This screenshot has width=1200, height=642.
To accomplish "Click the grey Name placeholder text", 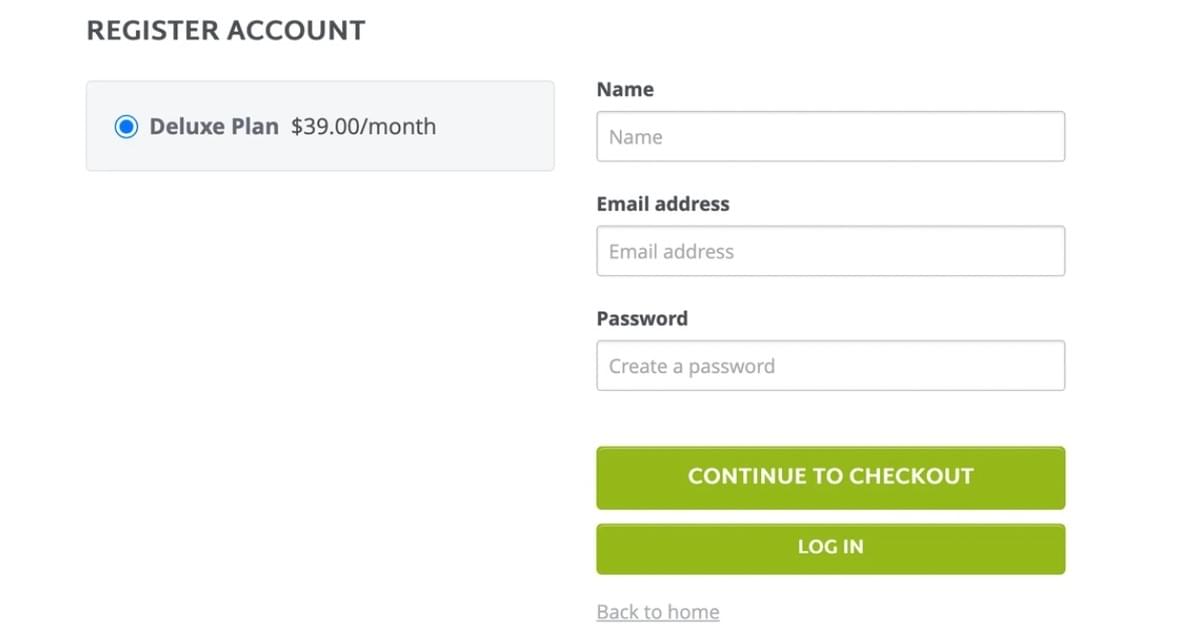I will (x=636, y=137).
